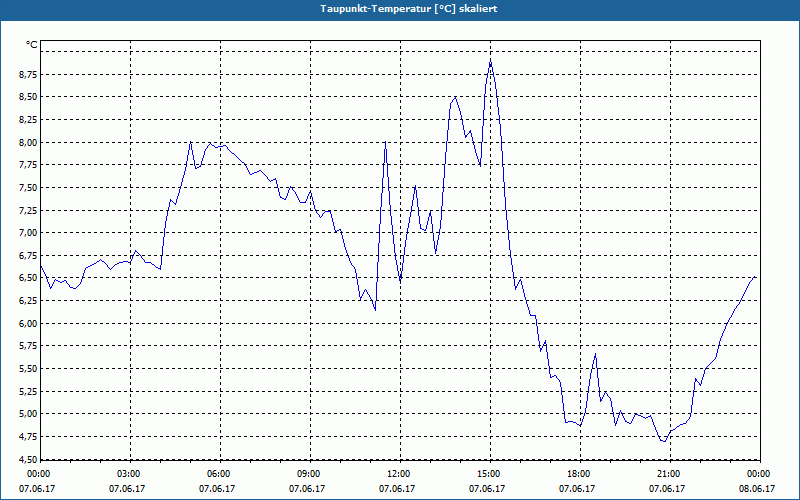Click the curve's highest peak near 15:00

[x=490, y=62]
